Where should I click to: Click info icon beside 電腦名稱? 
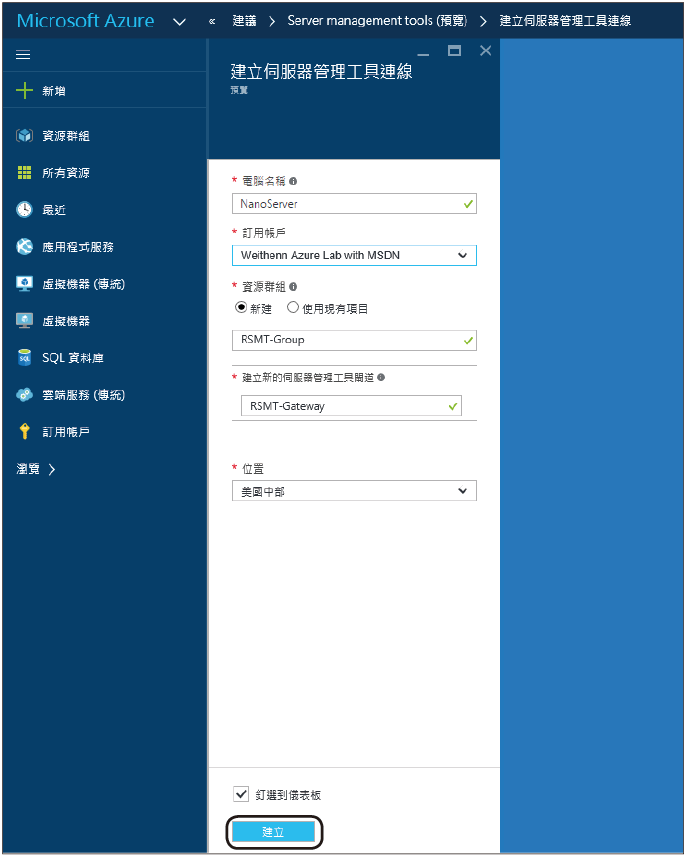click(x=293, y=181)
